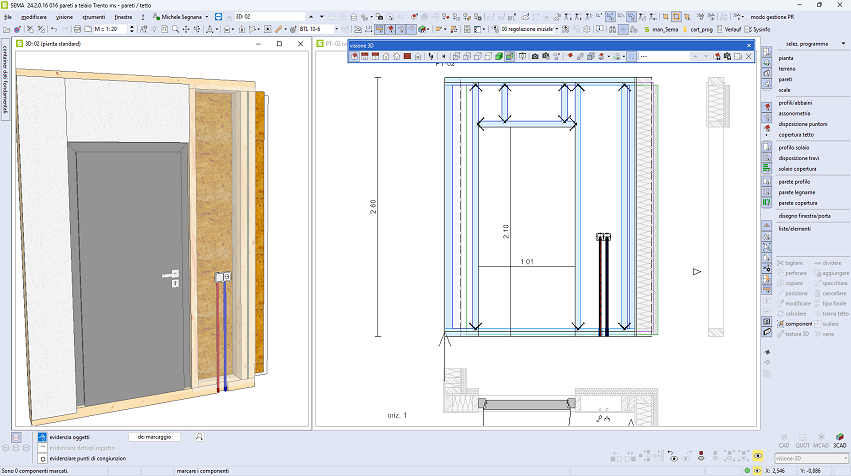
Task: Toggle the yellow eye in status bar
Action: click(x=759, y=469)
